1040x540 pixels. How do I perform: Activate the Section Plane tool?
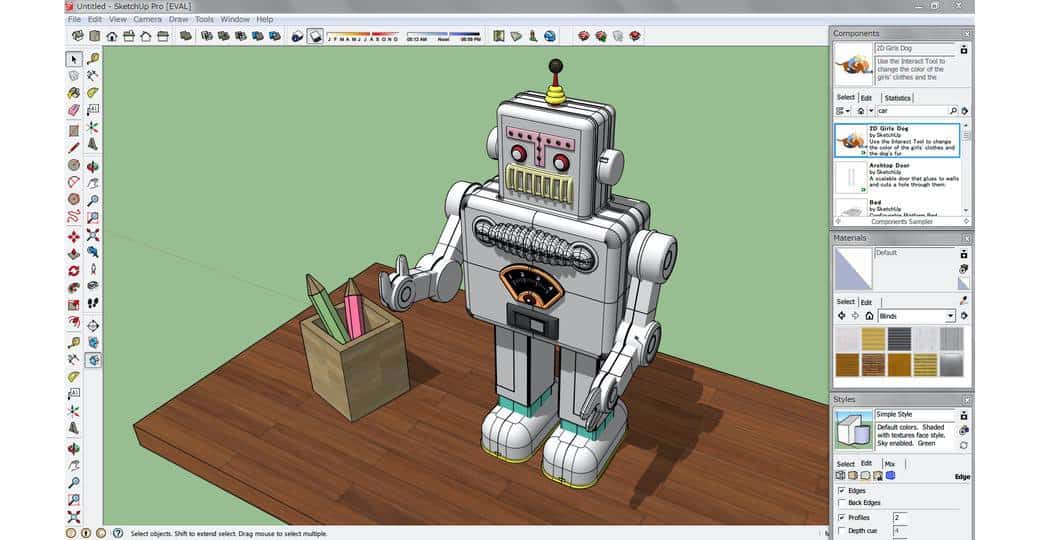(93, 326)
